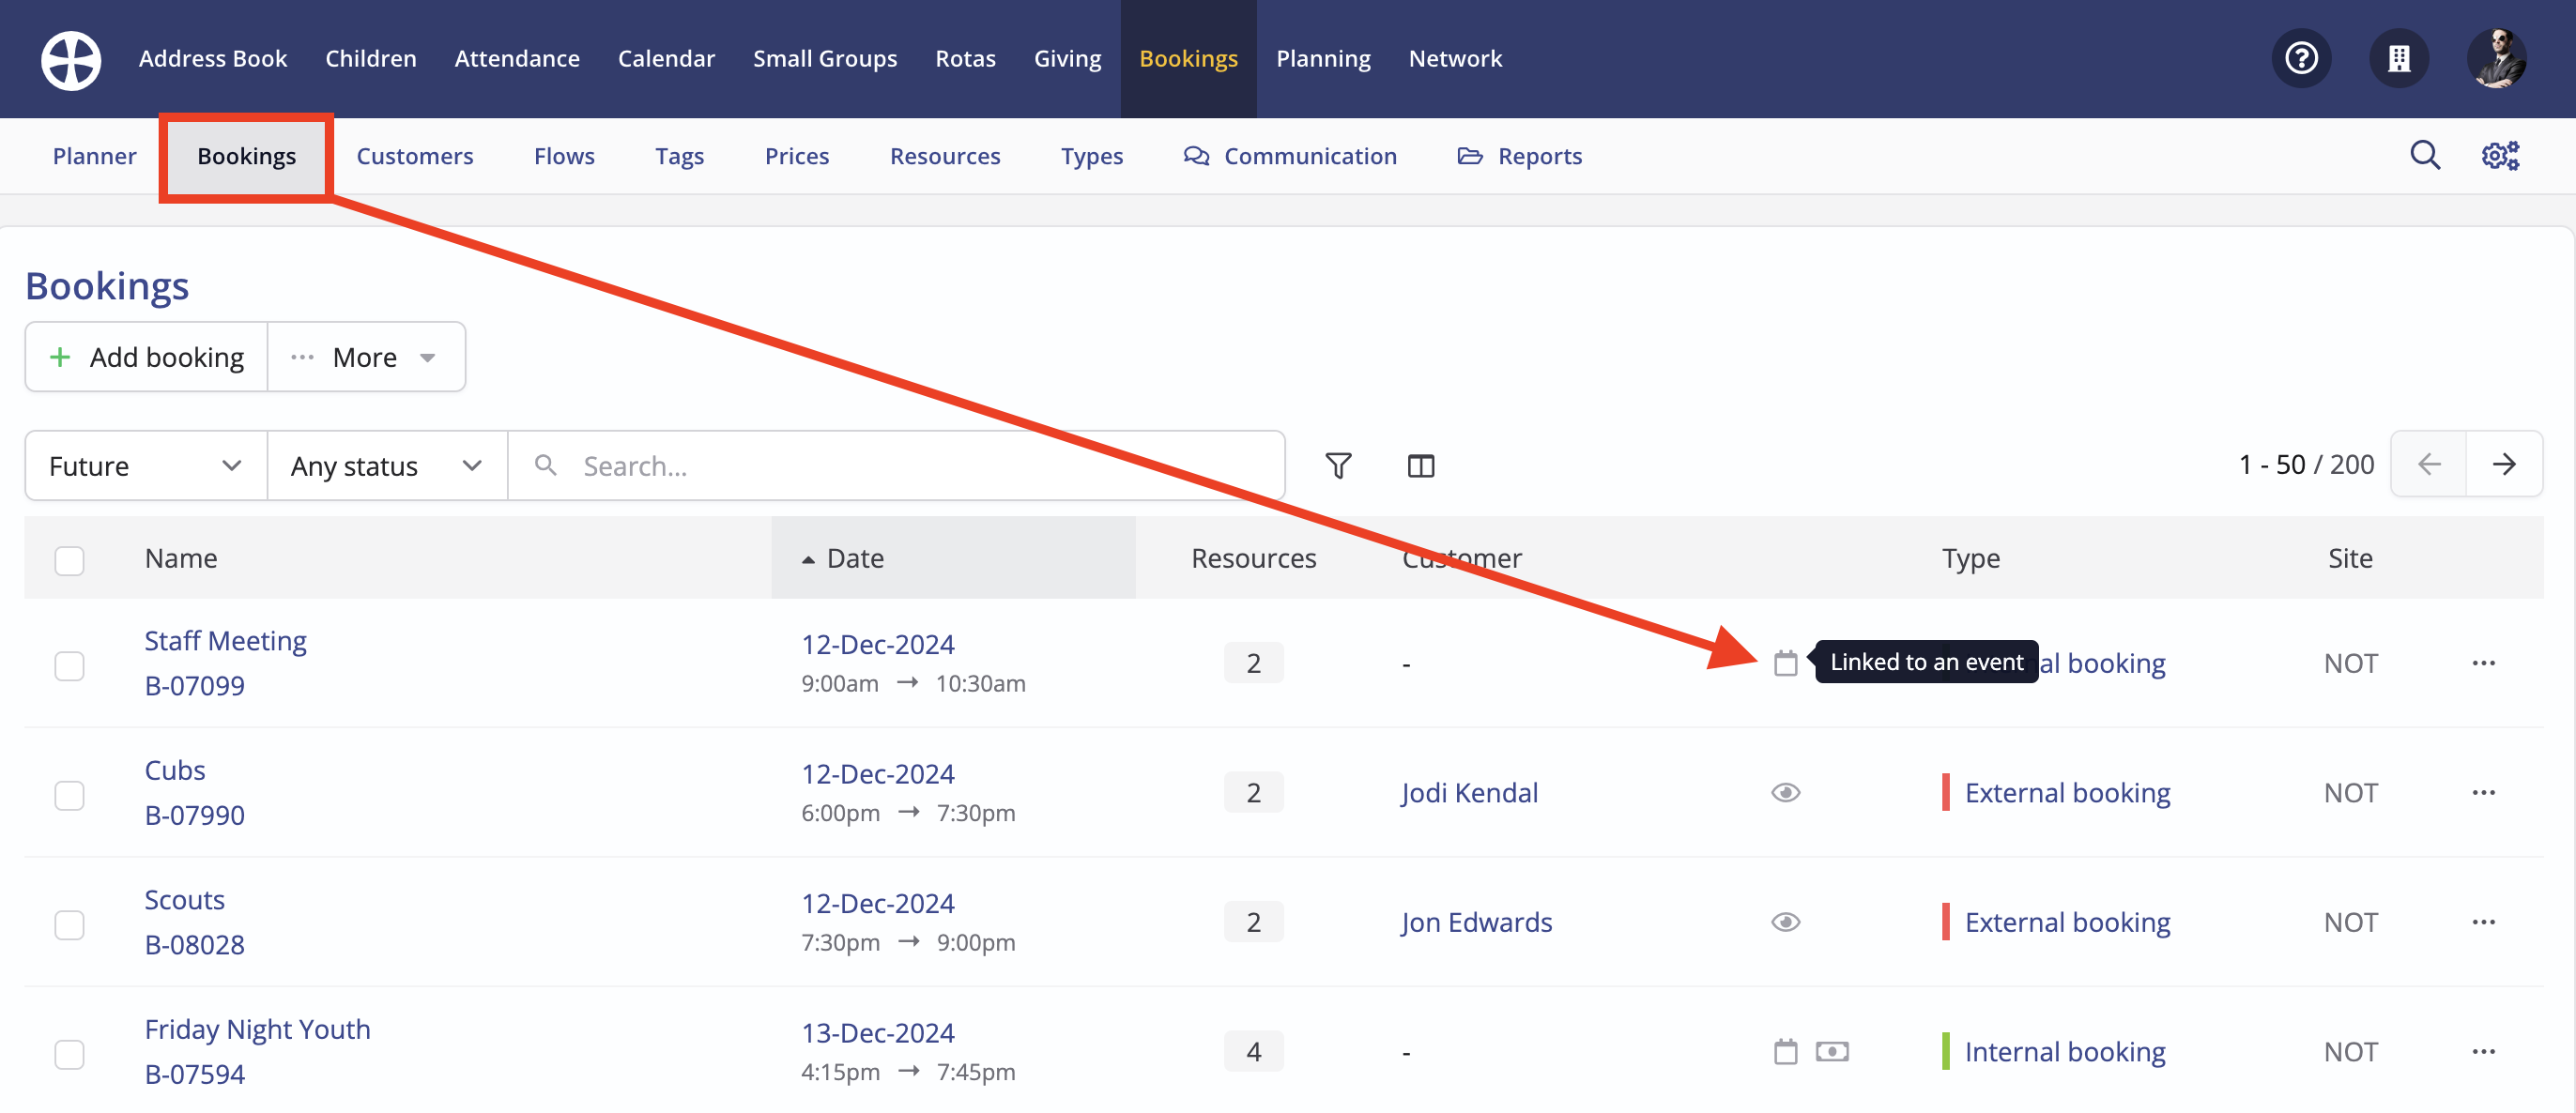
Task: Click the advanced filter funnel icon
Action: tap(1338, 466)
